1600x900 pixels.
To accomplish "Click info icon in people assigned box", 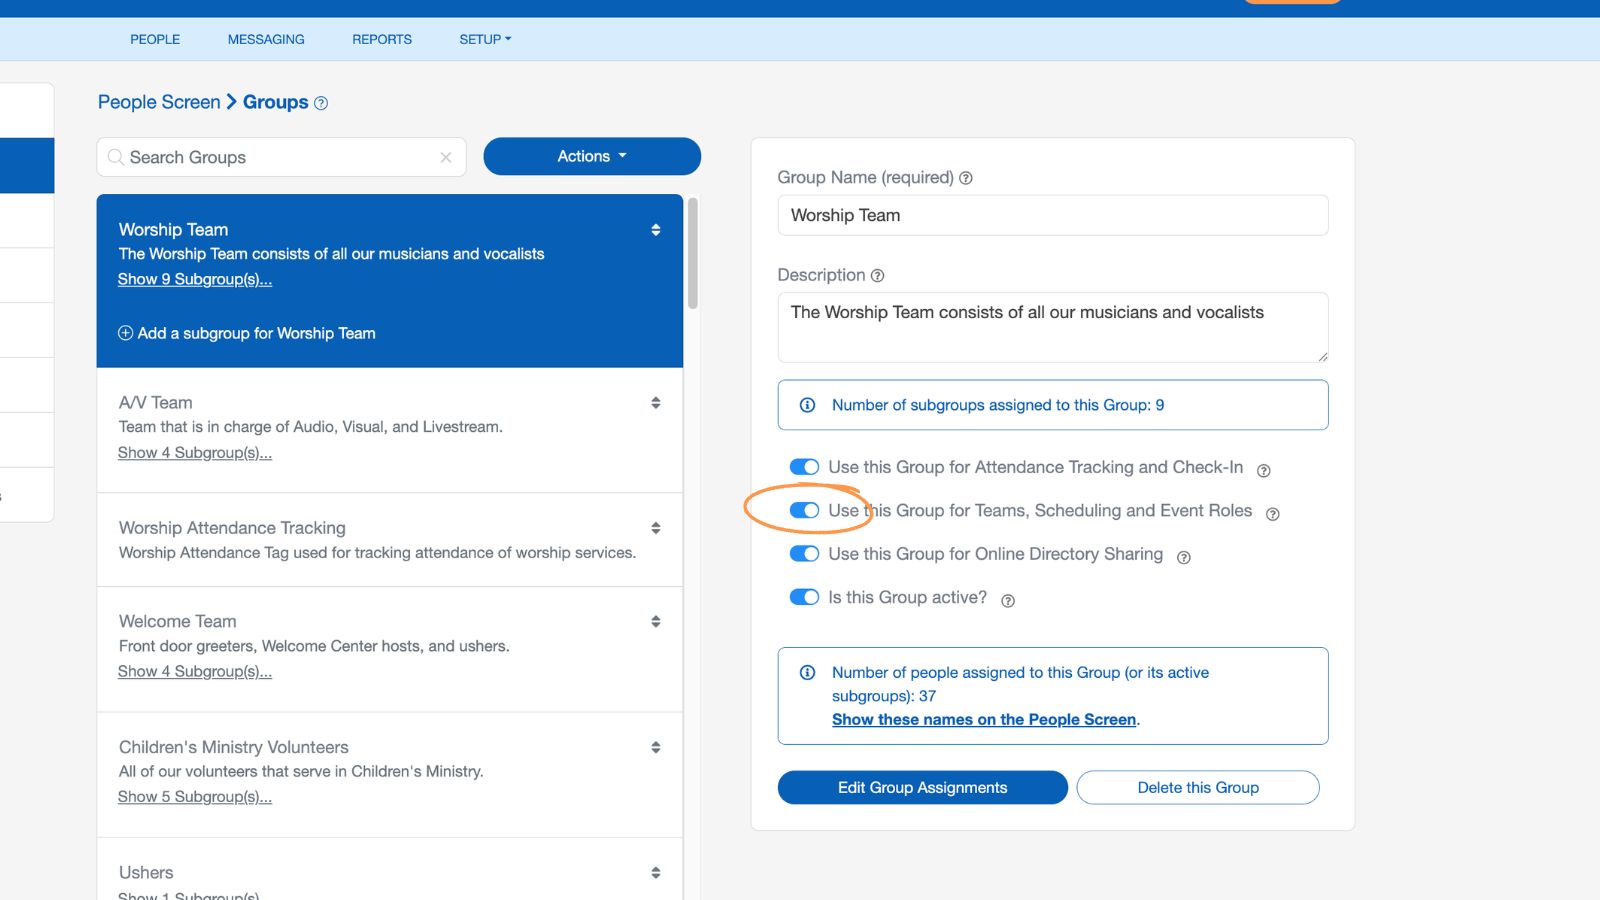I will point(806,673).
